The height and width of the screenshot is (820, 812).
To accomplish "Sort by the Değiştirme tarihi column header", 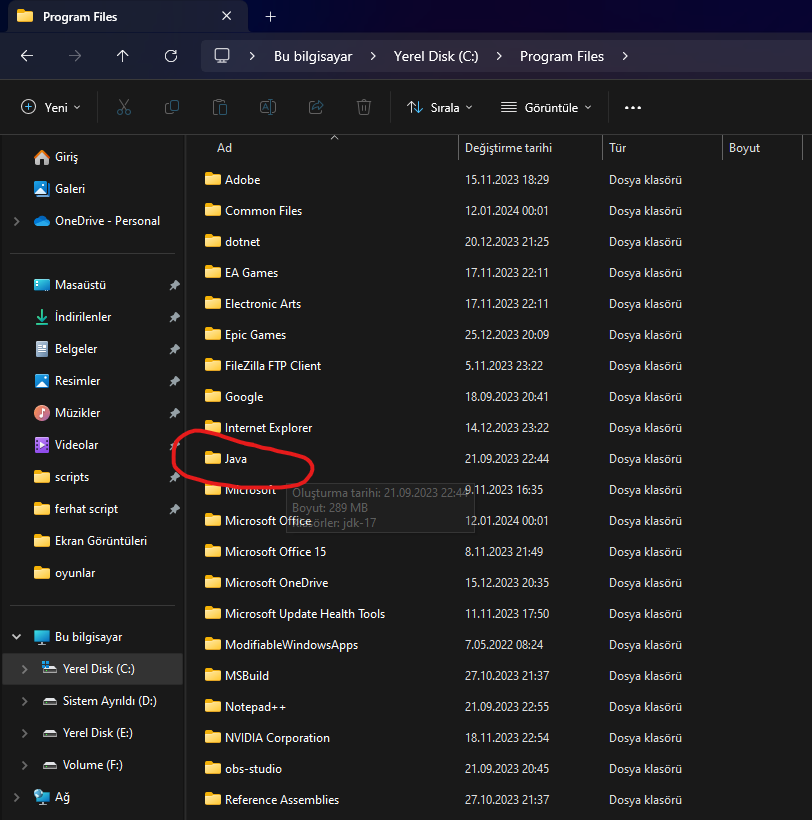I will [x=508, y=148].
